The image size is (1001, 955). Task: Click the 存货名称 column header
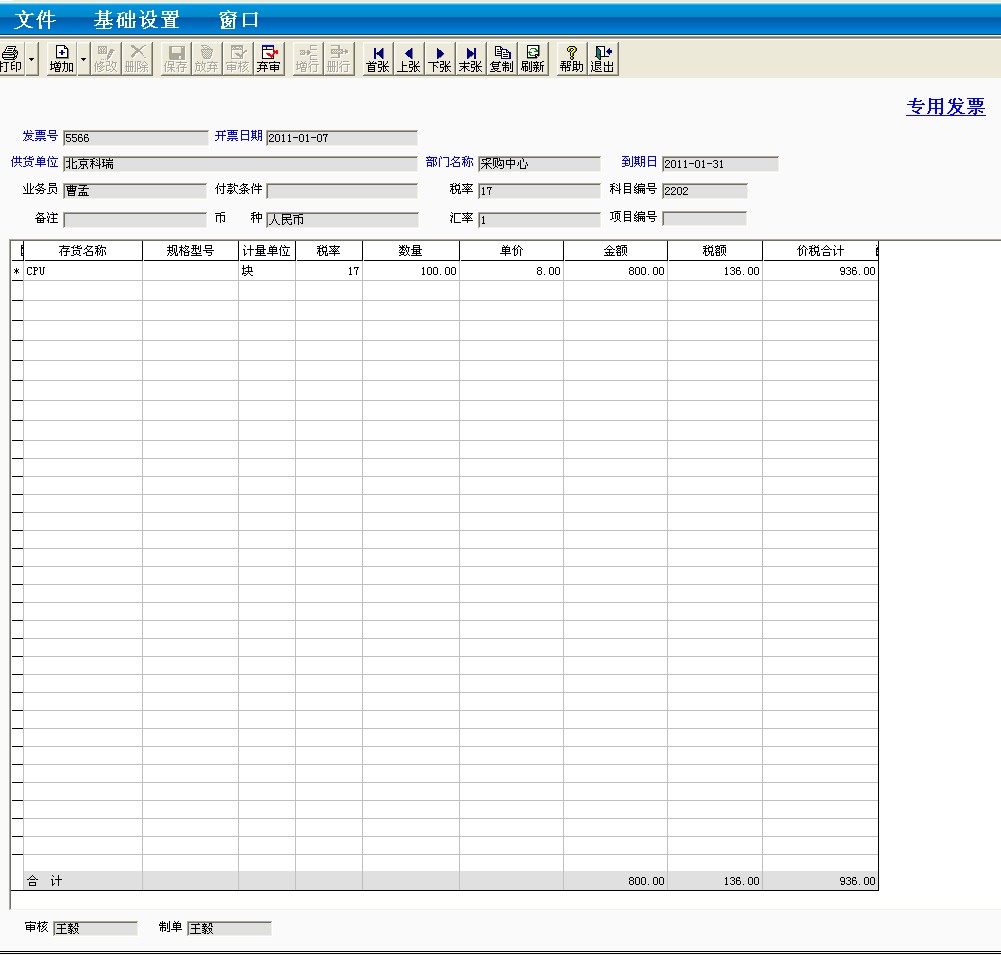tap(82, 251)
